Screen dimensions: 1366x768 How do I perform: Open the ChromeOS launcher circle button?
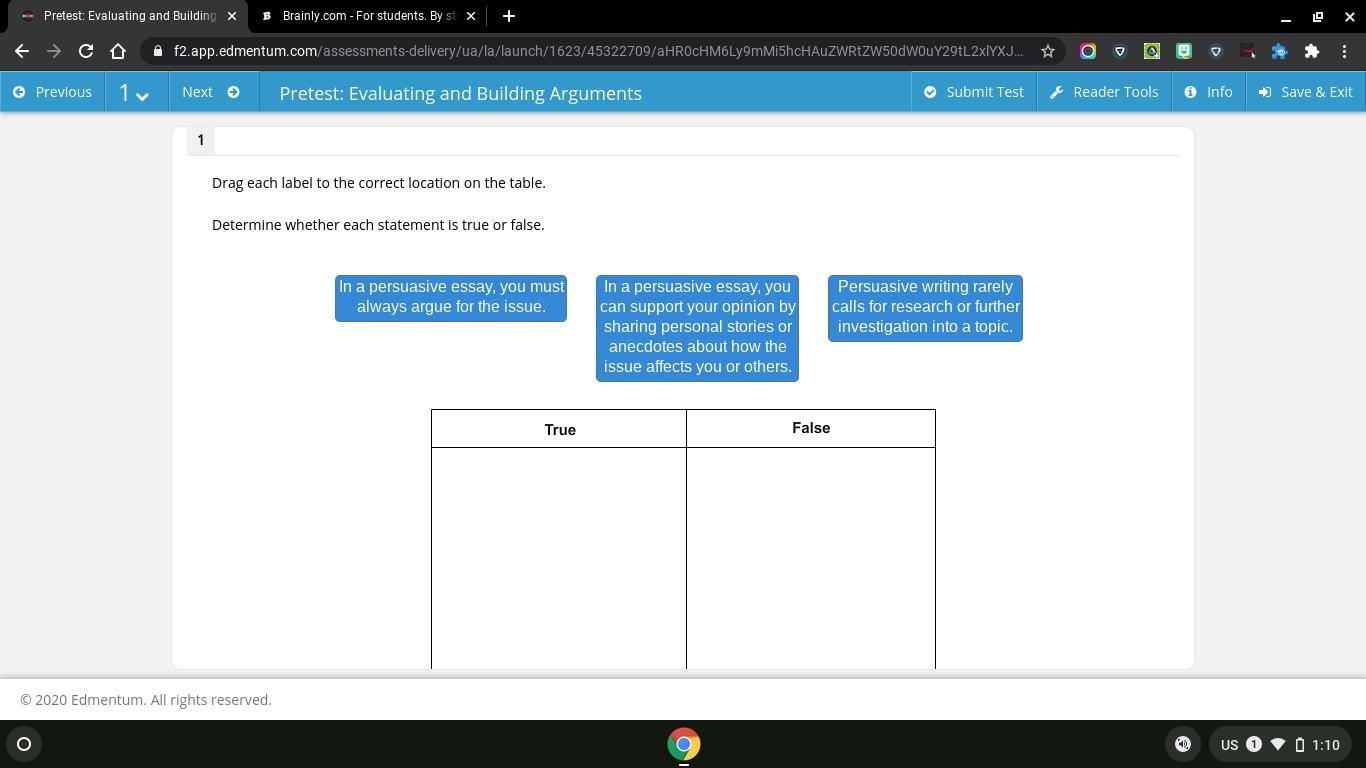point(24,744)
